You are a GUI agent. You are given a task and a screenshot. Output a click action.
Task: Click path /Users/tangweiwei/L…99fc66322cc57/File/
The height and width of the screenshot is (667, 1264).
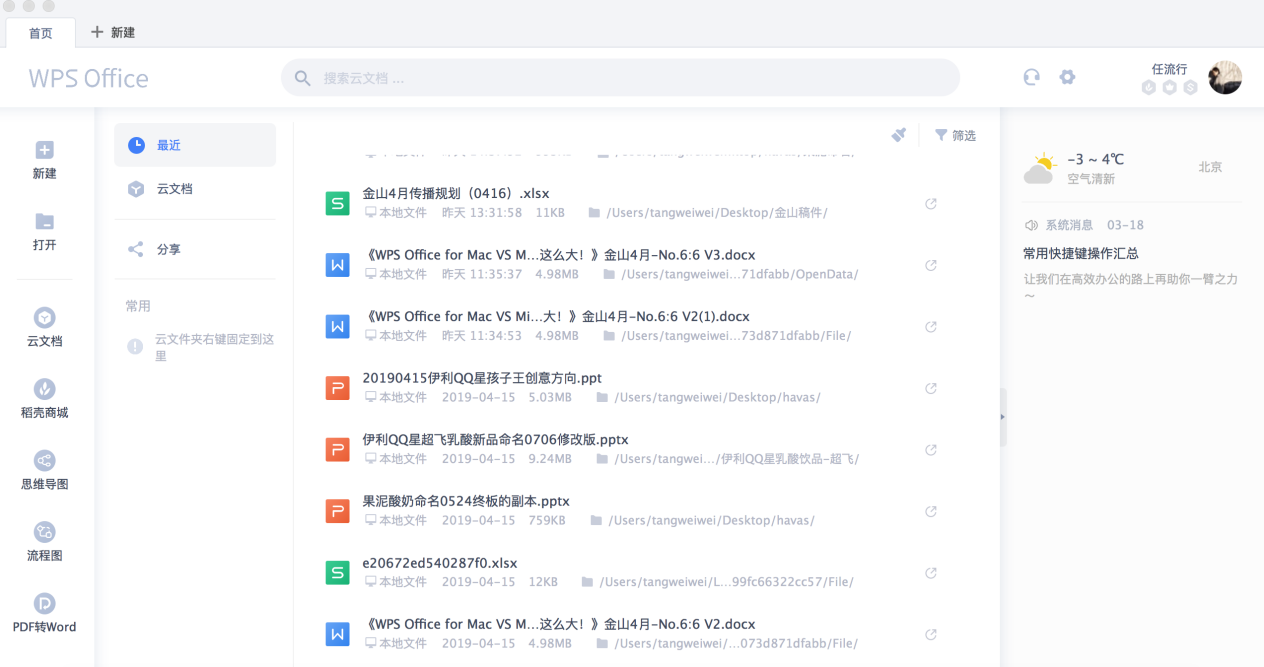[726, 582]
